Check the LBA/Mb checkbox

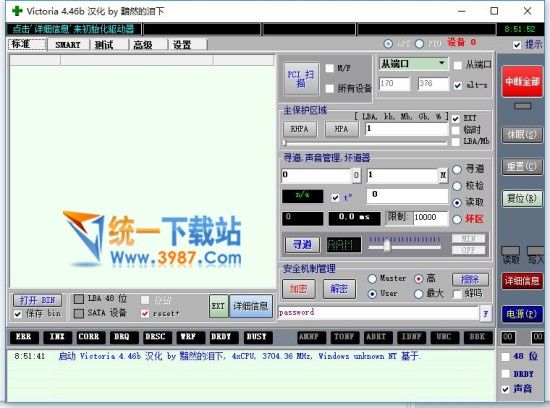[x=455, y=142]
